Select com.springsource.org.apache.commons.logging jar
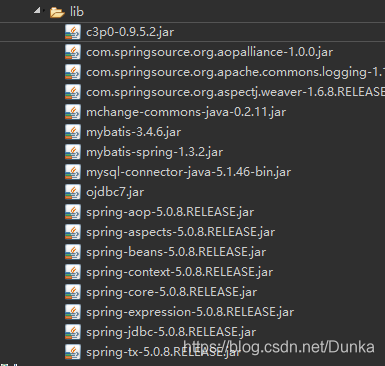Viewport: 385px width, 366px height. pyautogui.click(x=236, y=72)
